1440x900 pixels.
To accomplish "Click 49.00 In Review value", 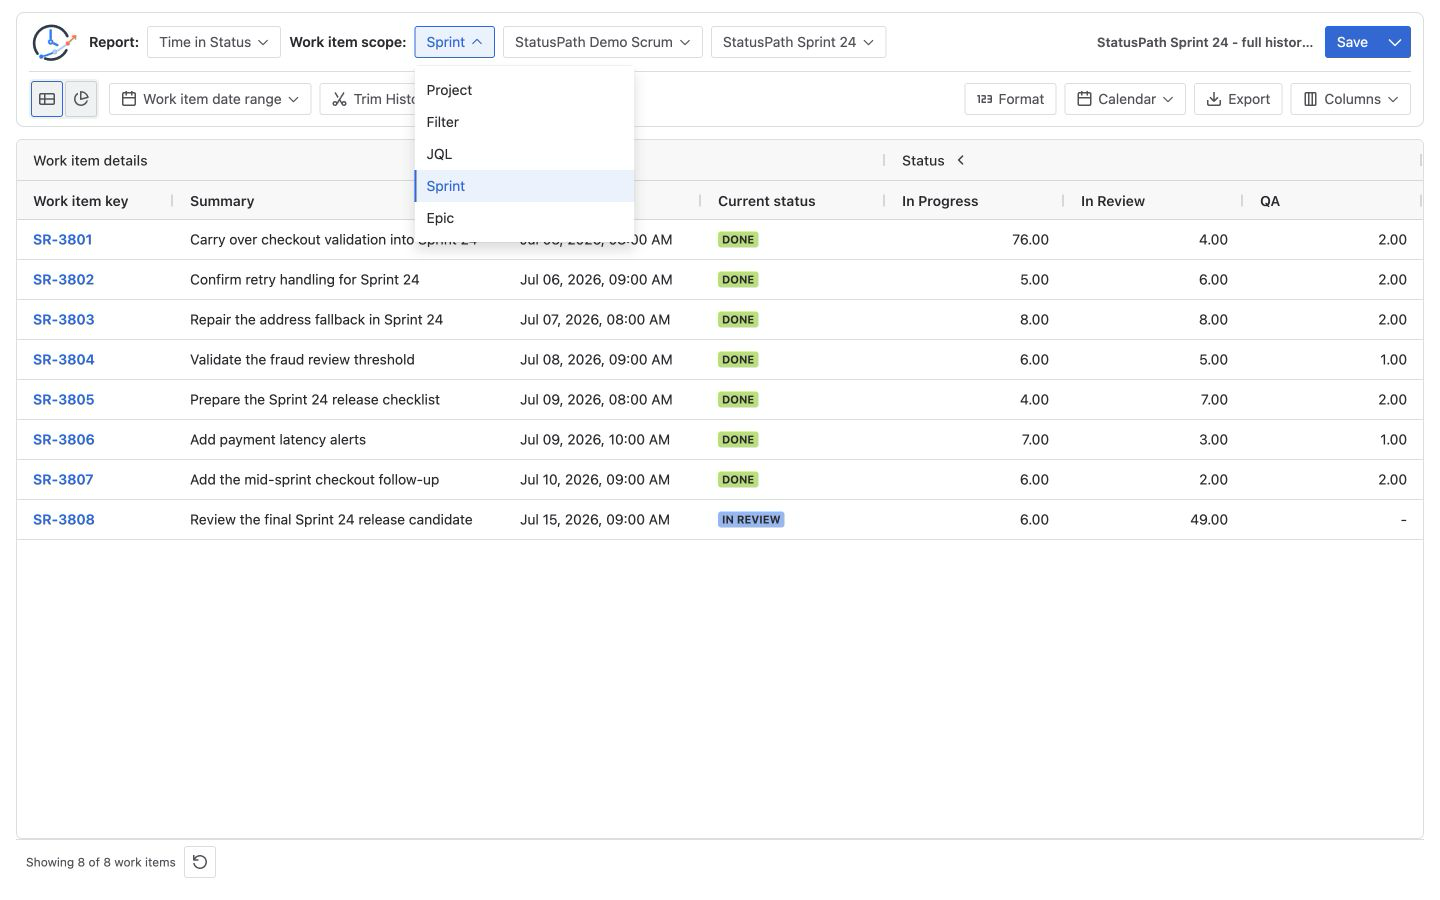I will 1209,520.
